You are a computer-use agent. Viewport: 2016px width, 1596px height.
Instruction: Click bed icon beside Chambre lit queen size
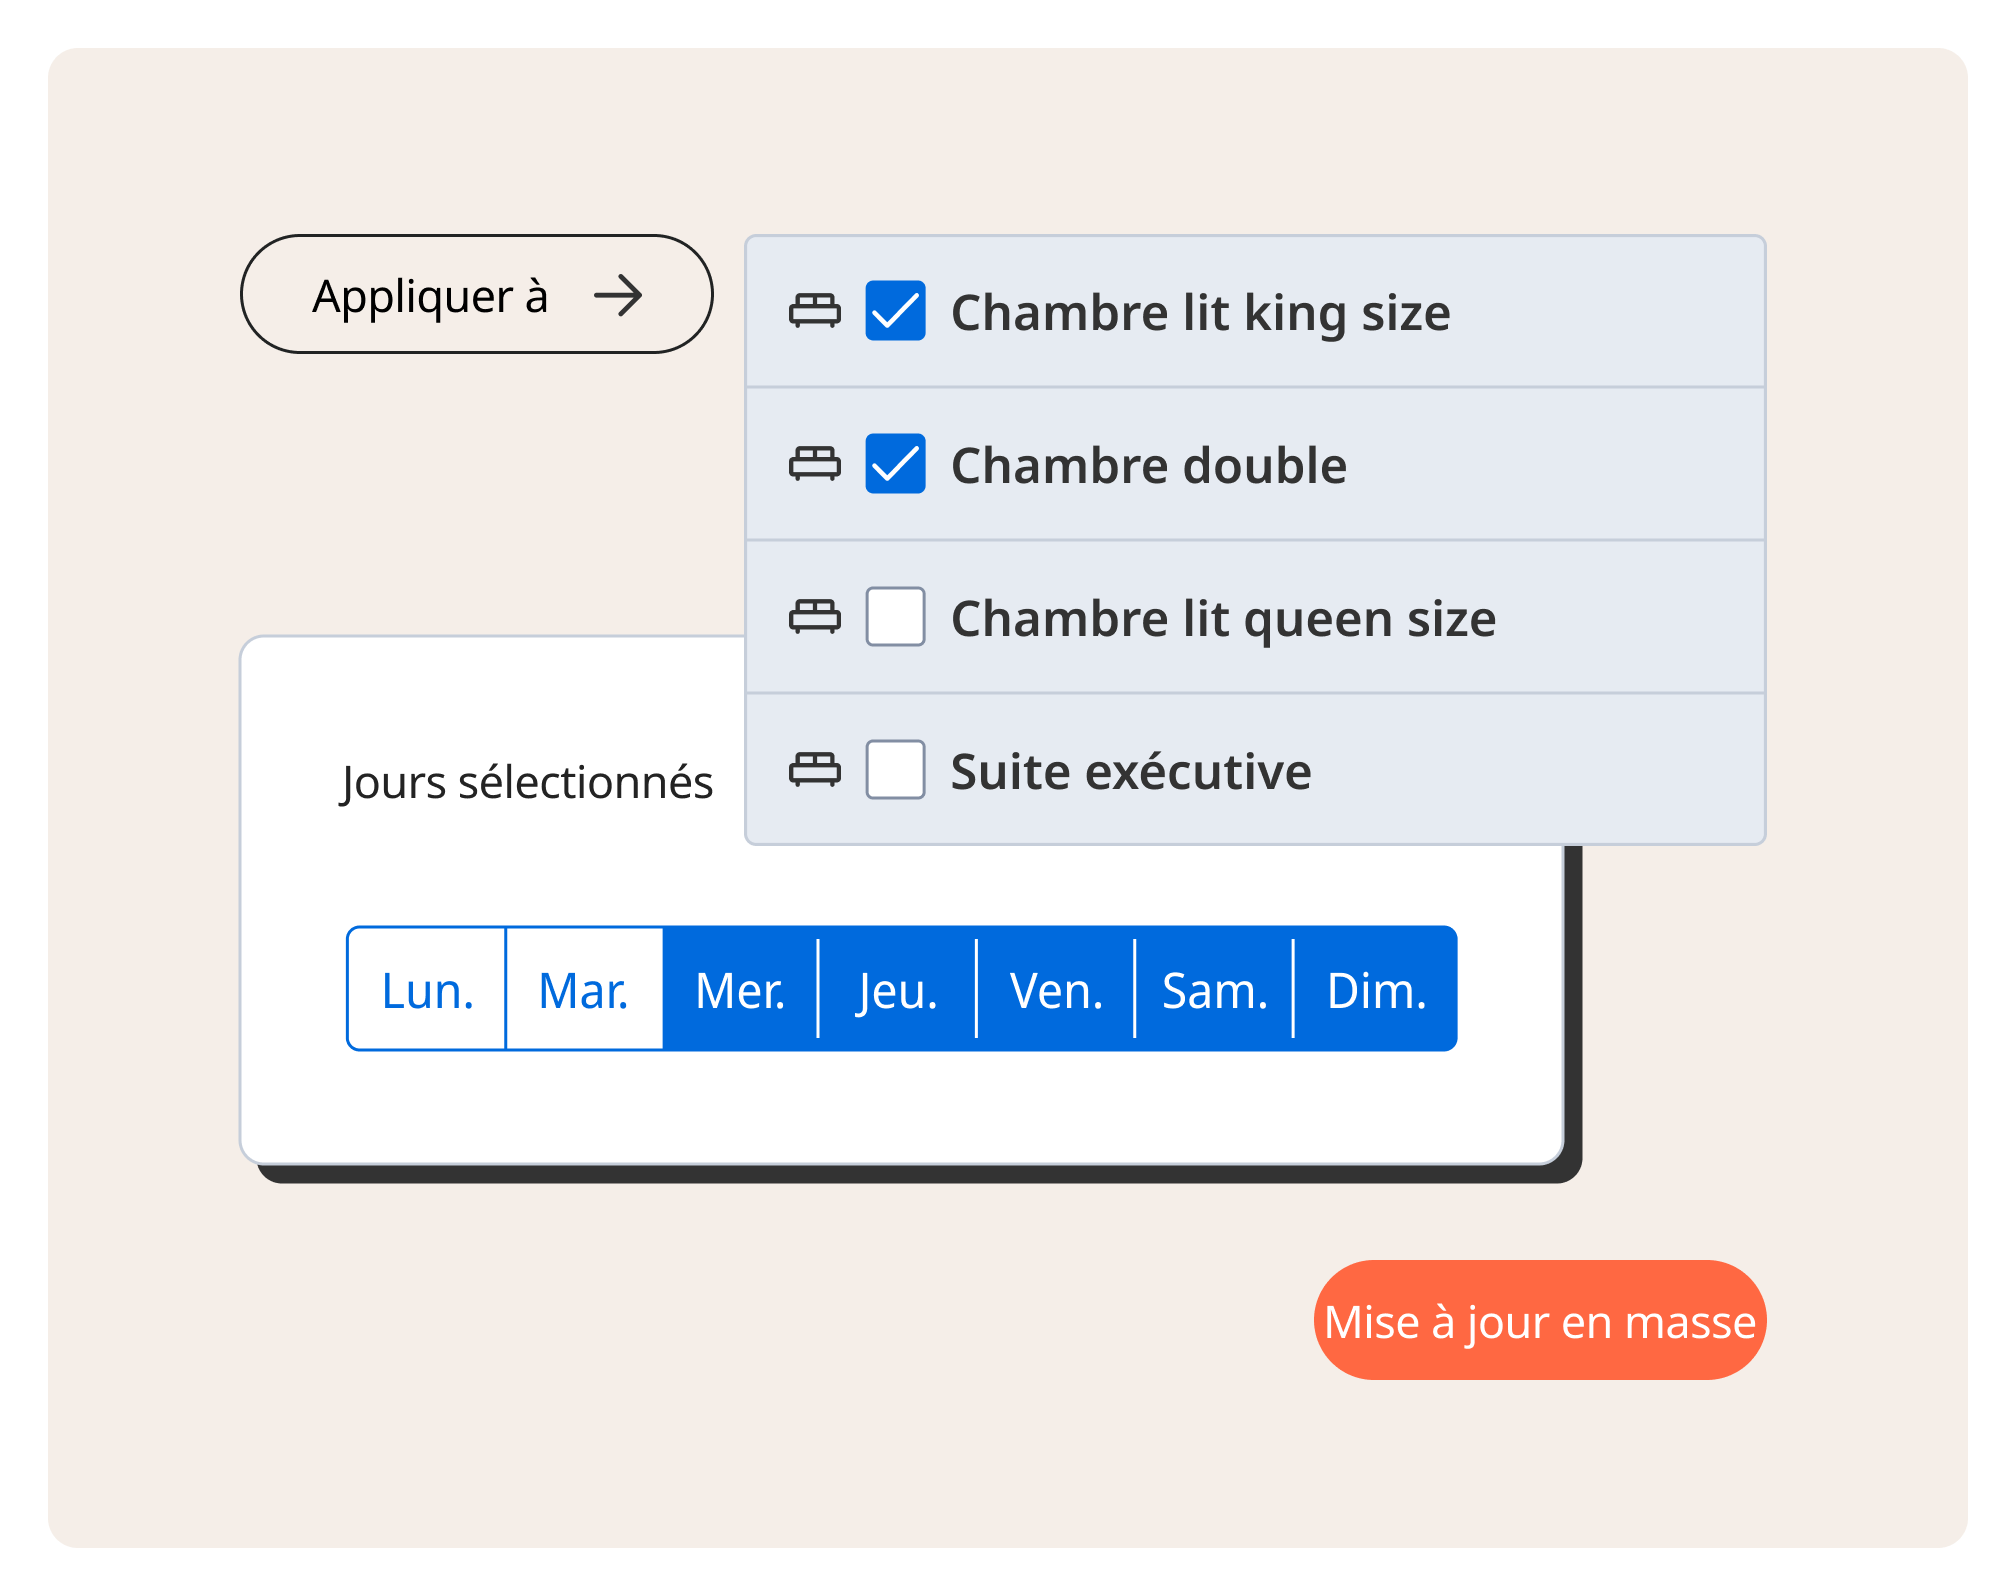pos(814,617)
